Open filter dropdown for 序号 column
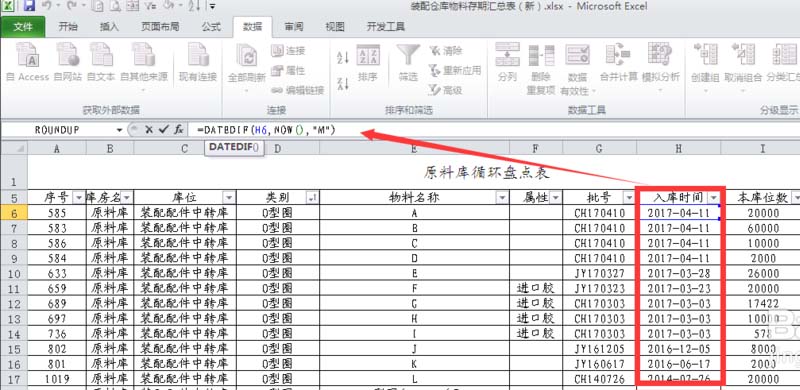 [x=79, y=197]
